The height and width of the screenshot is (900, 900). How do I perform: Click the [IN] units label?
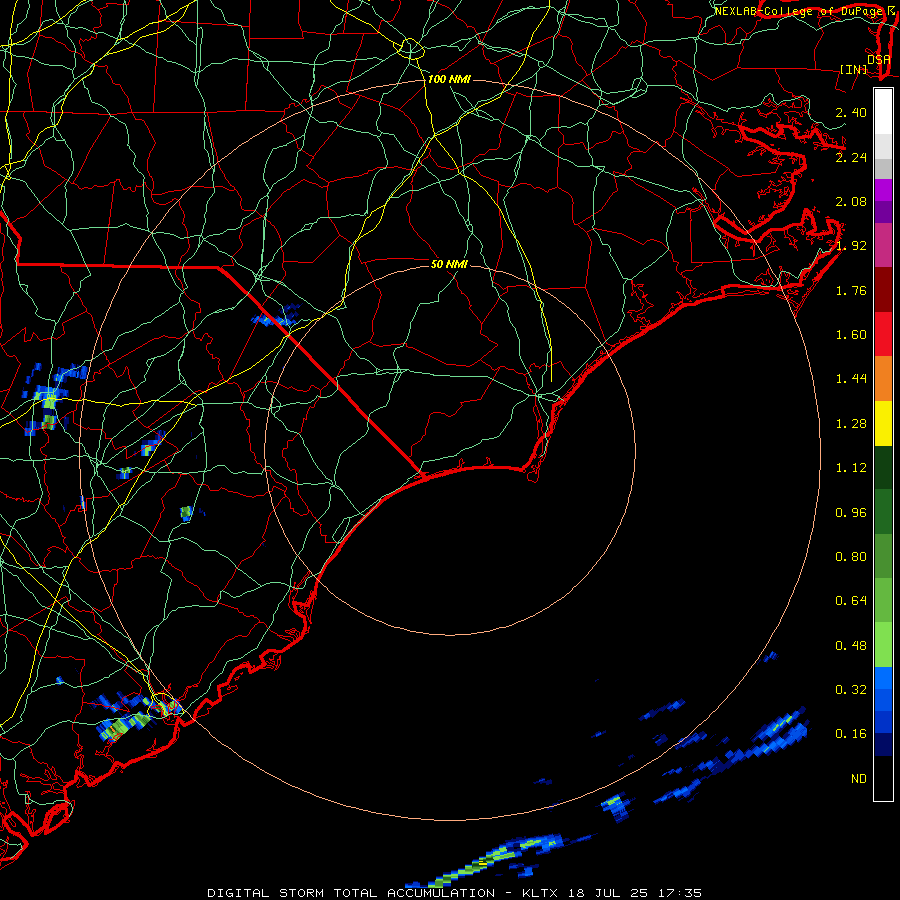(853, 69)
